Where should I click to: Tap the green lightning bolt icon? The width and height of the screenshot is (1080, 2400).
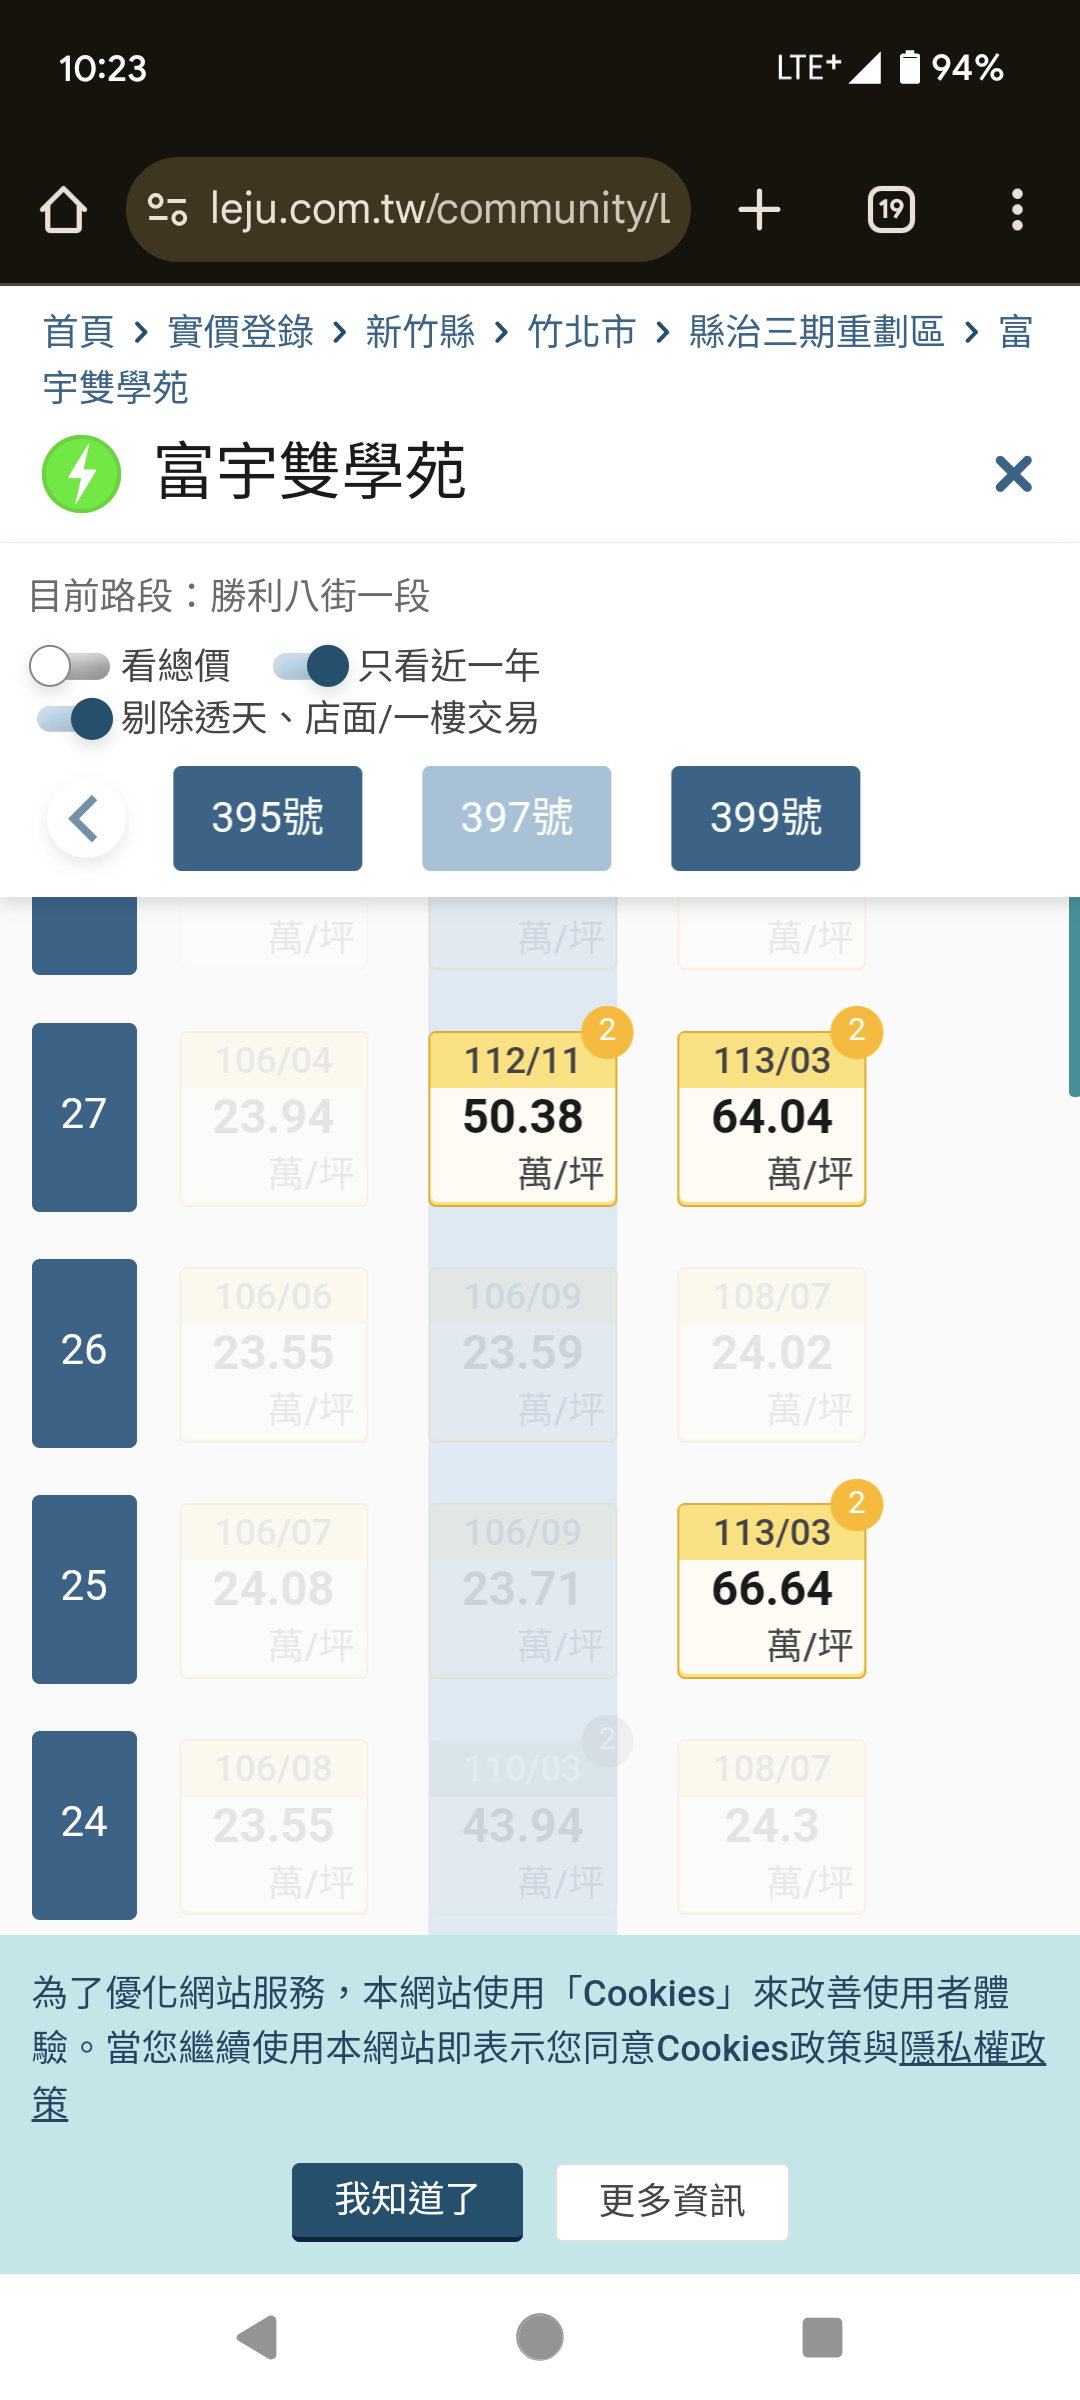pyautogui.click(x=82, y=474)
